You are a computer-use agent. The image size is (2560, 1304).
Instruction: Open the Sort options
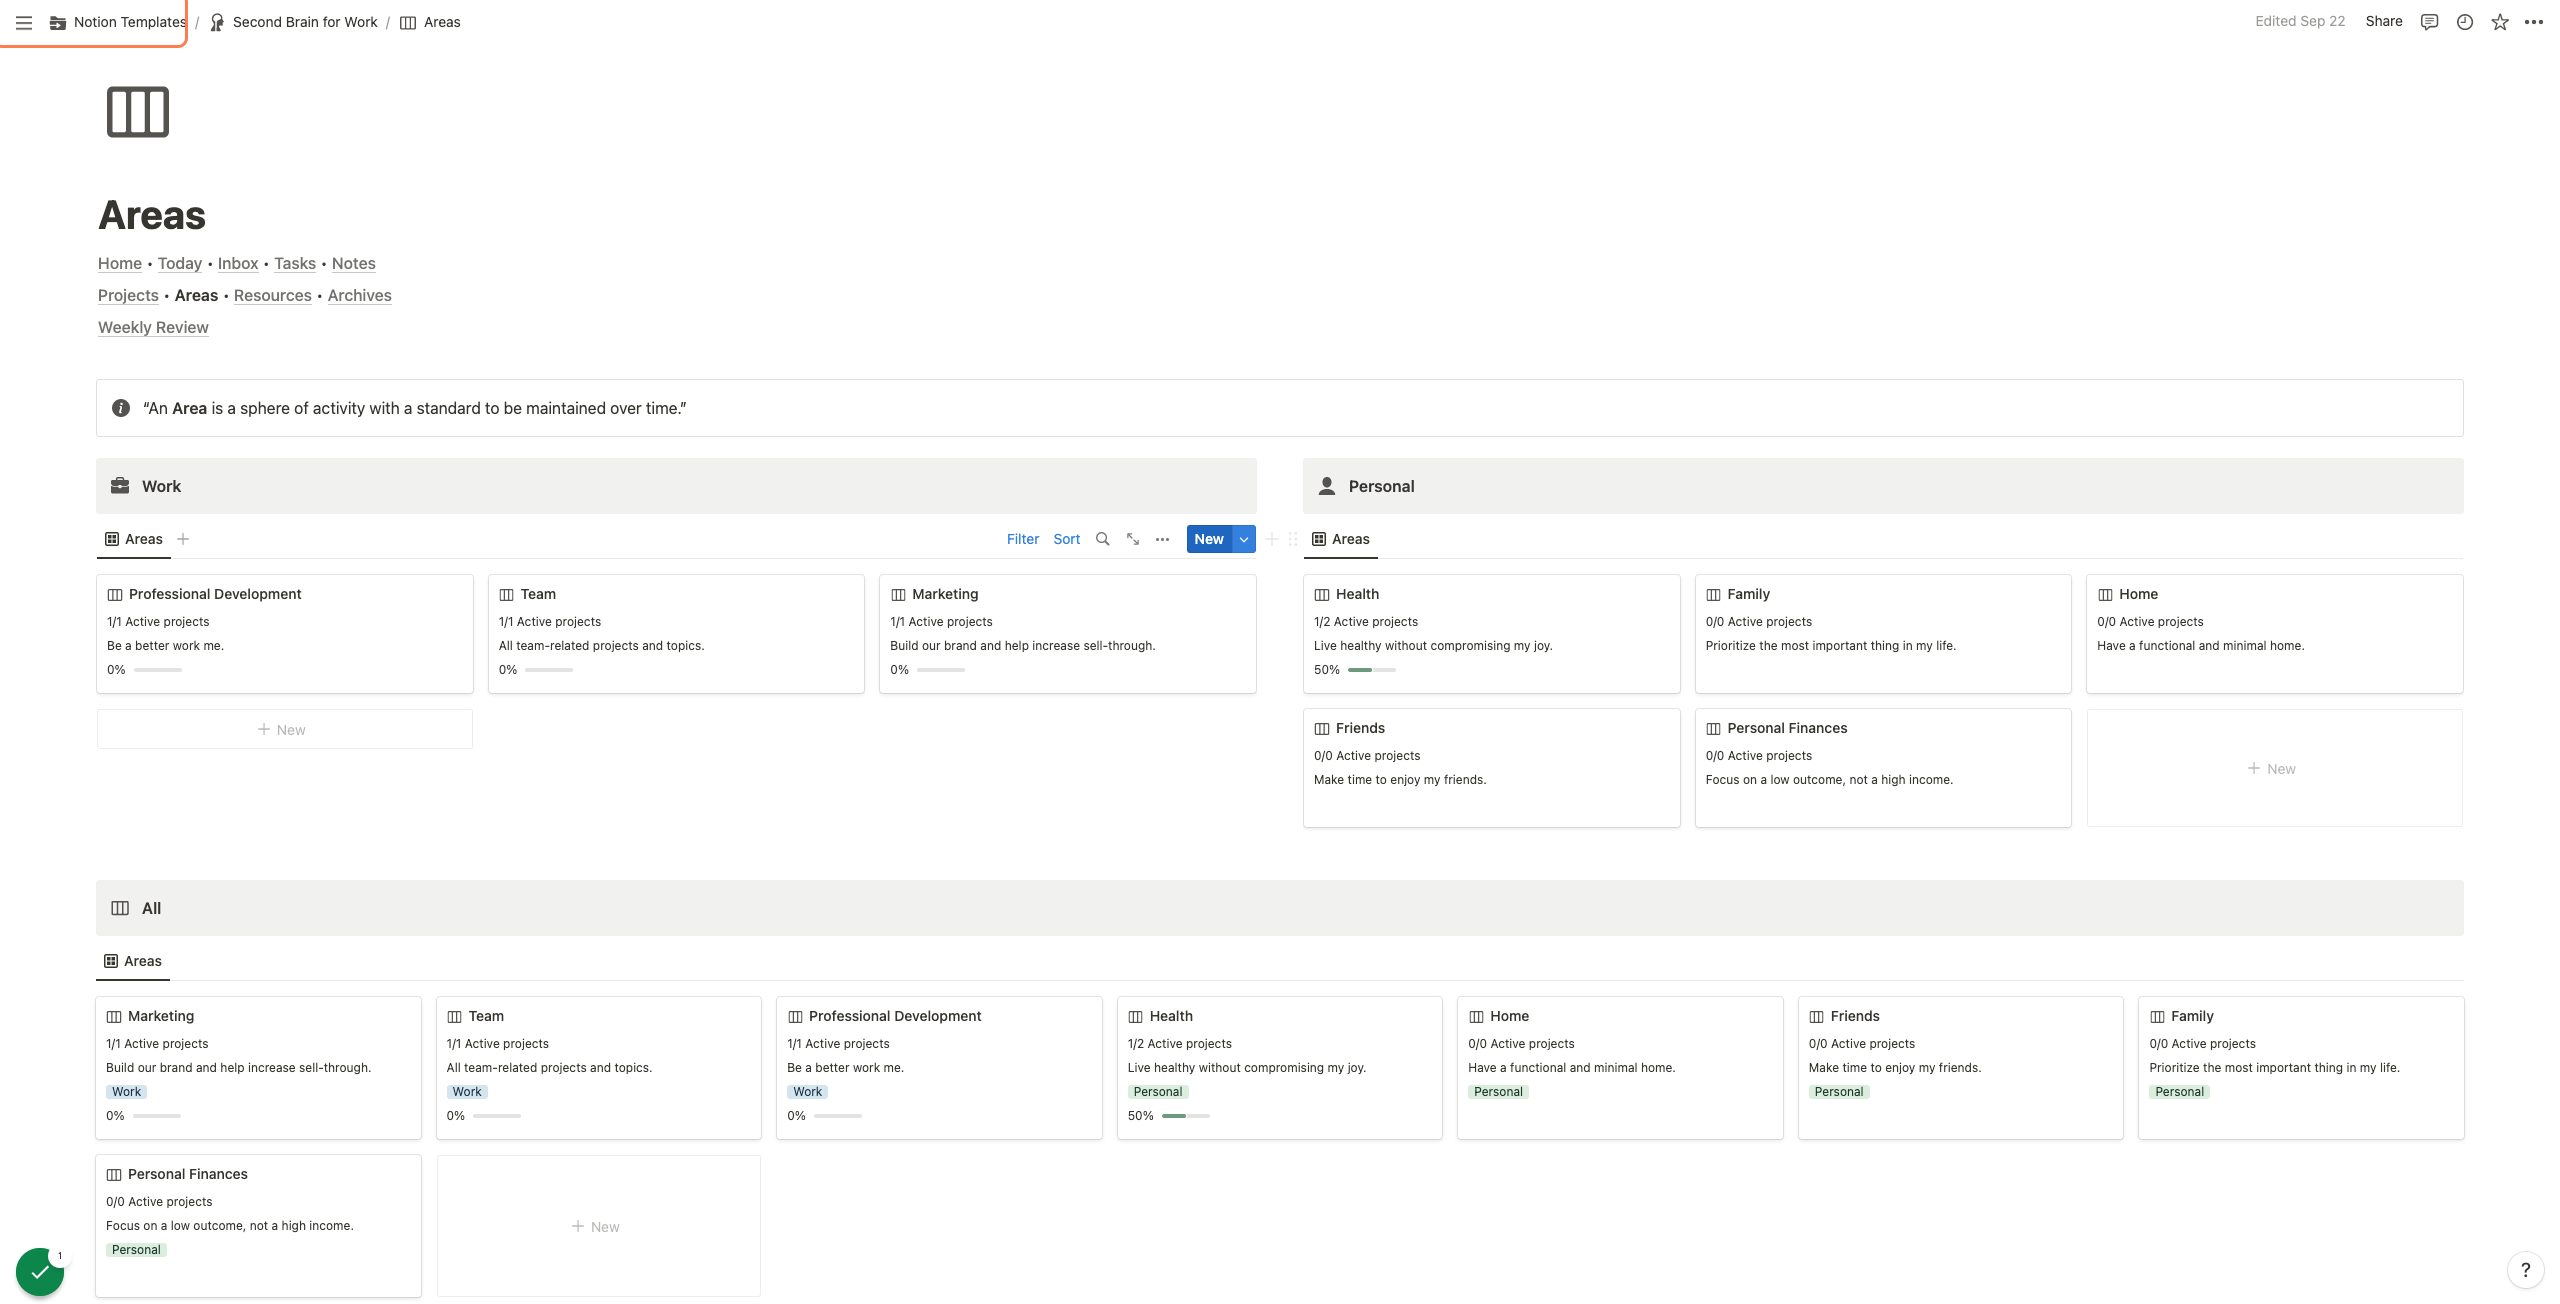tap(1066, 539)
